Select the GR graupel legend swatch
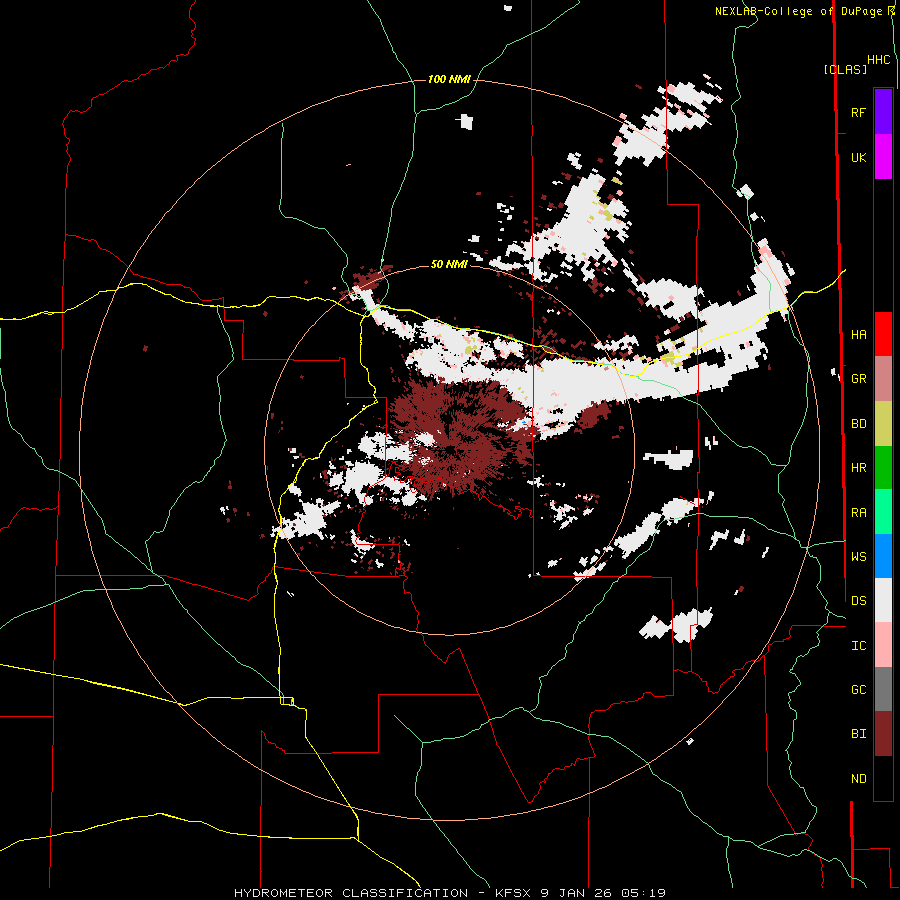The width and height of the screenshot is (900, 900). 883,379
